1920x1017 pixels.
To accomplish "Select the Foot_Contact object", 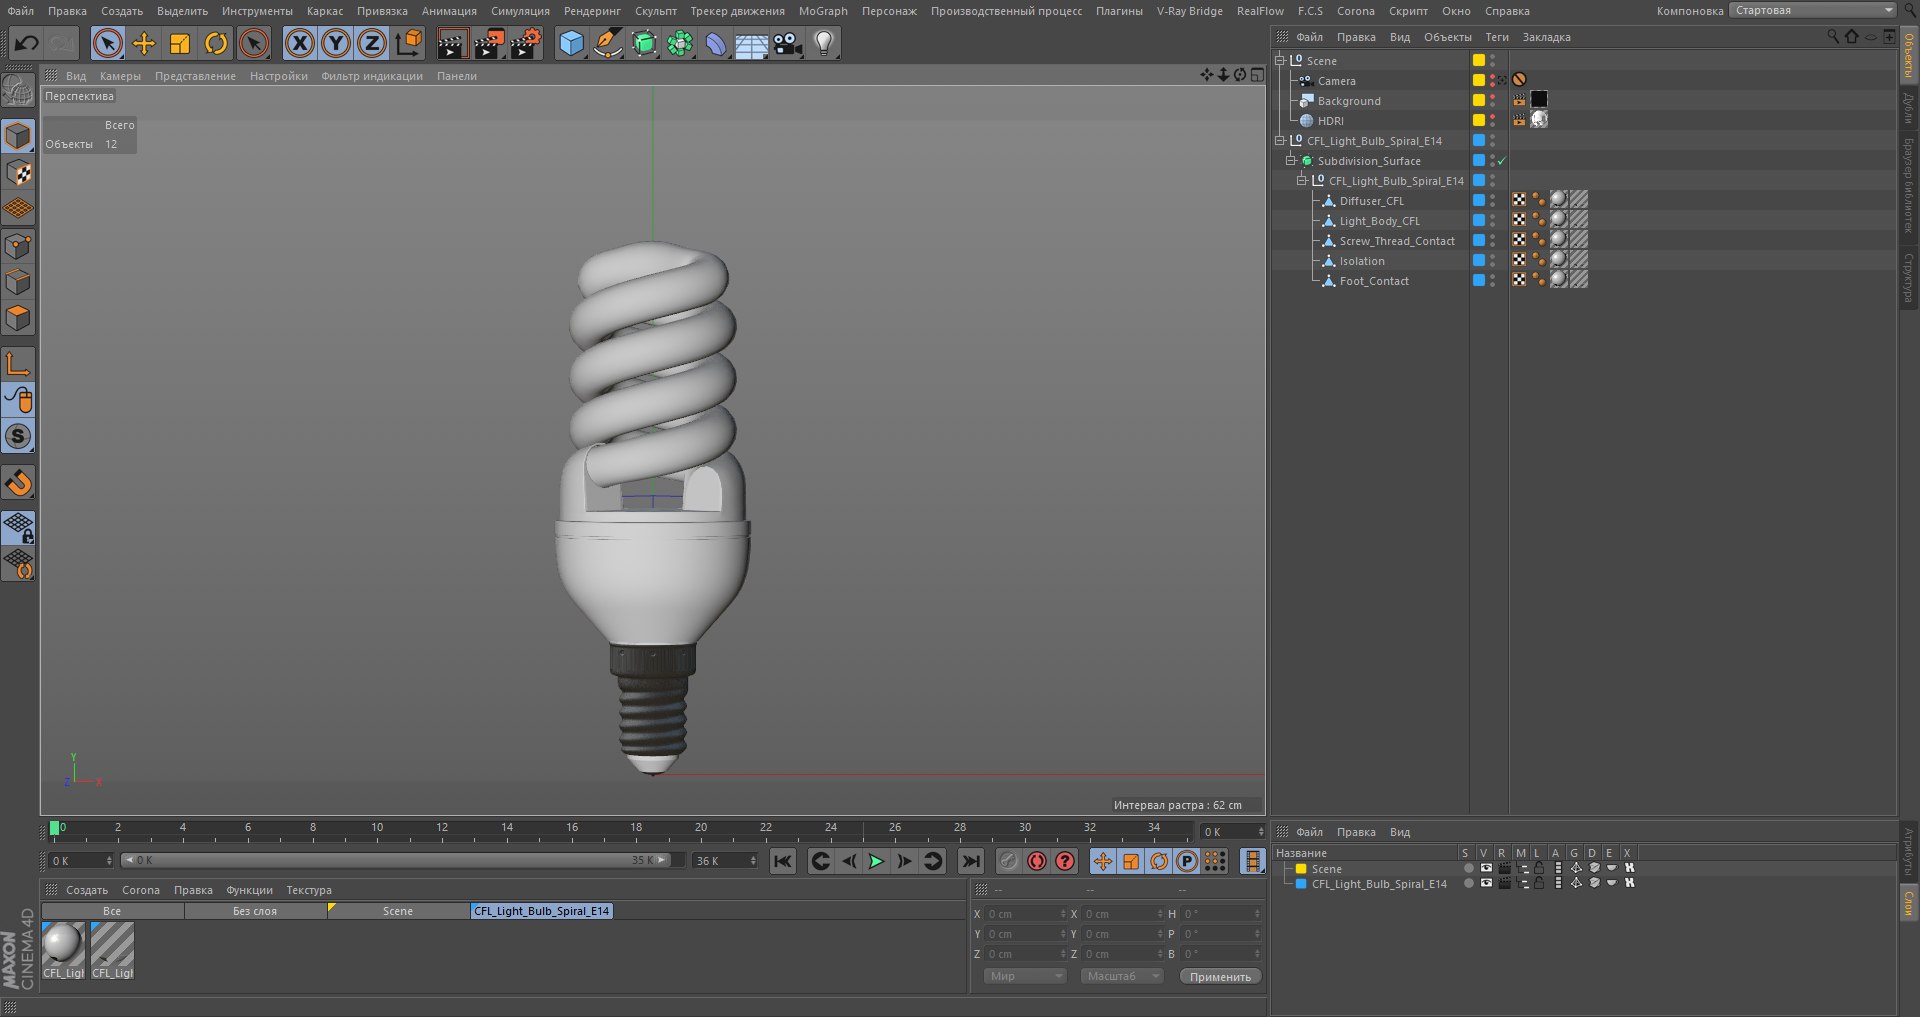I will [x=1374, y=281].
